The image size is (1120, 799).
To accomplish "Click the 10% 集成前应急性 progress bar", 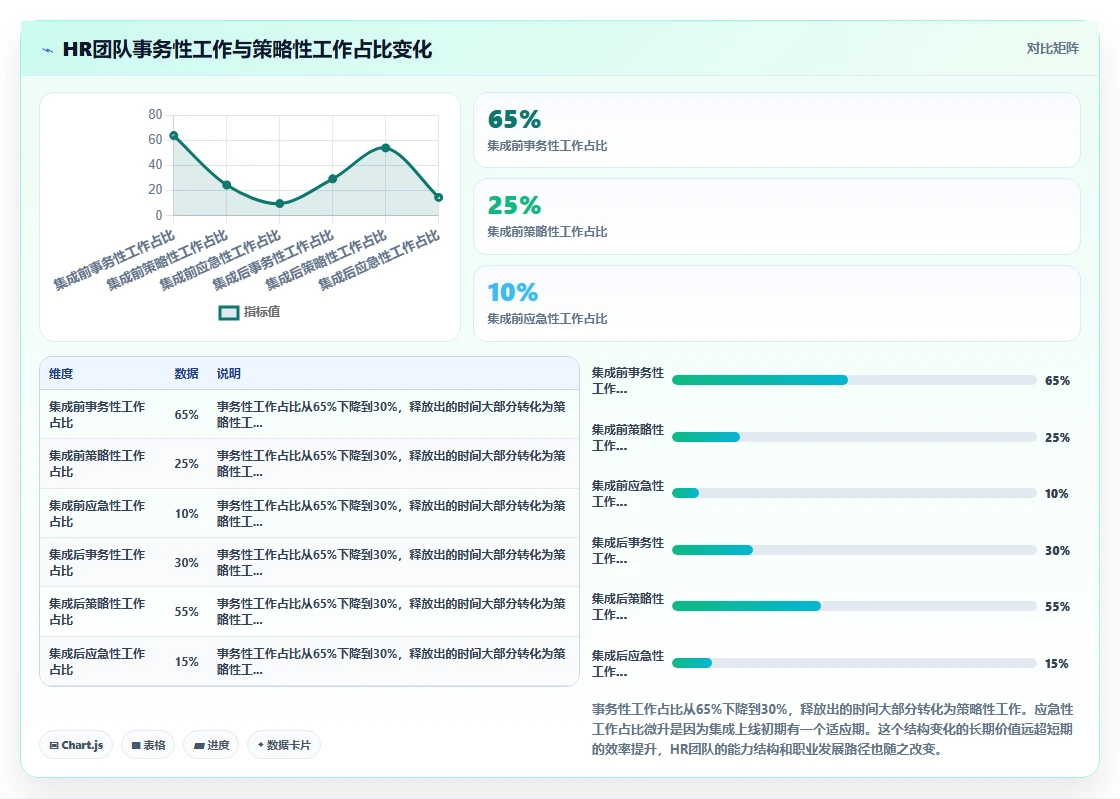I will point(854,493).
